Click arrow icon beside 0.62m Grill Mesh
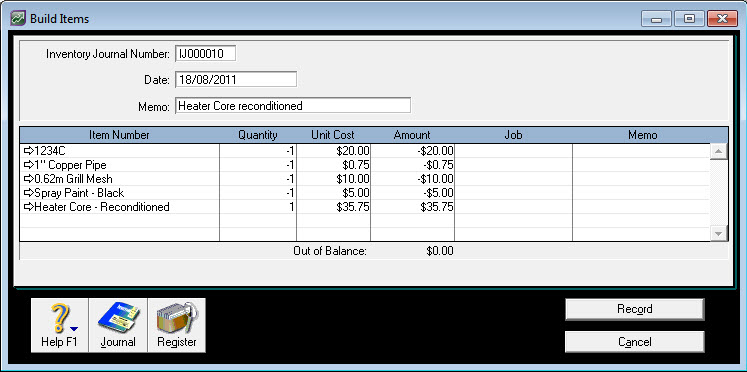 pos(29,179)
